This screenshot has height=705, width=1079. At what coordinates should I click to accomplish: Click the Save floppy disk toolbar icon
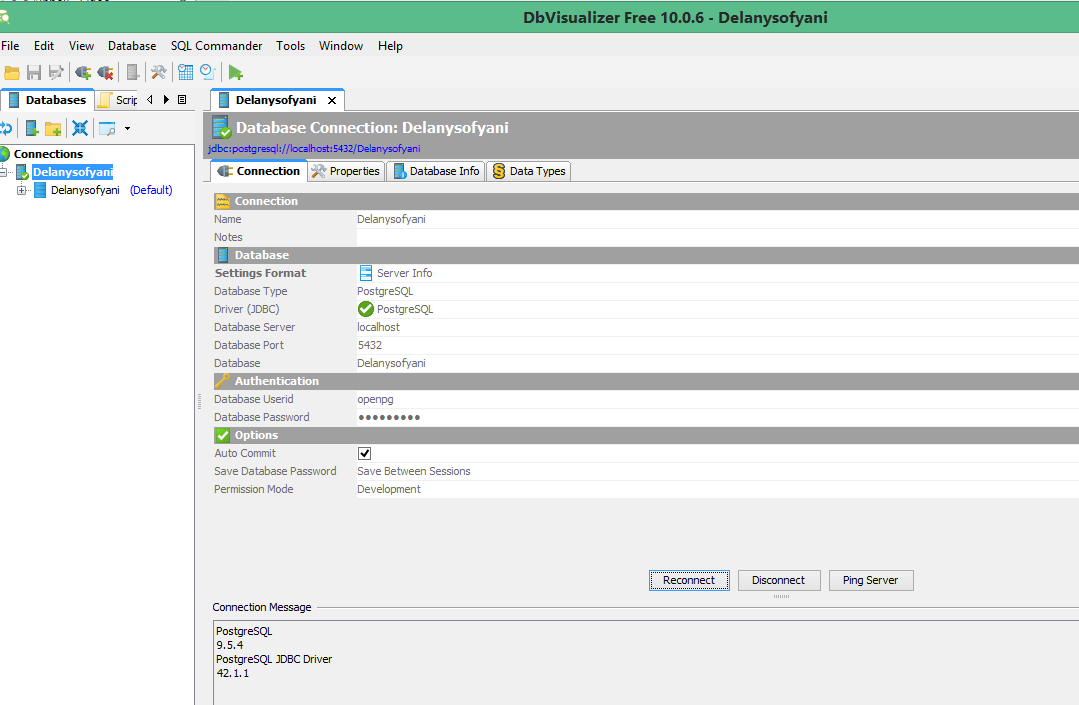[34, 72]
